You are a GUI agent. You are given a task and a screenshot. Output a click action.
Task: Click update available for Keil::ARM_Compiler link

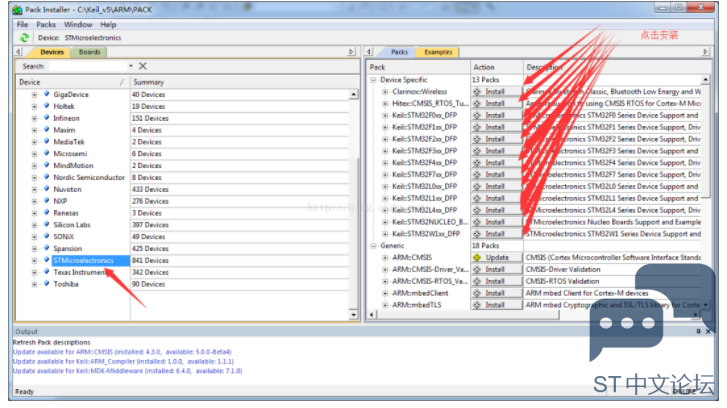coord(123,361)
